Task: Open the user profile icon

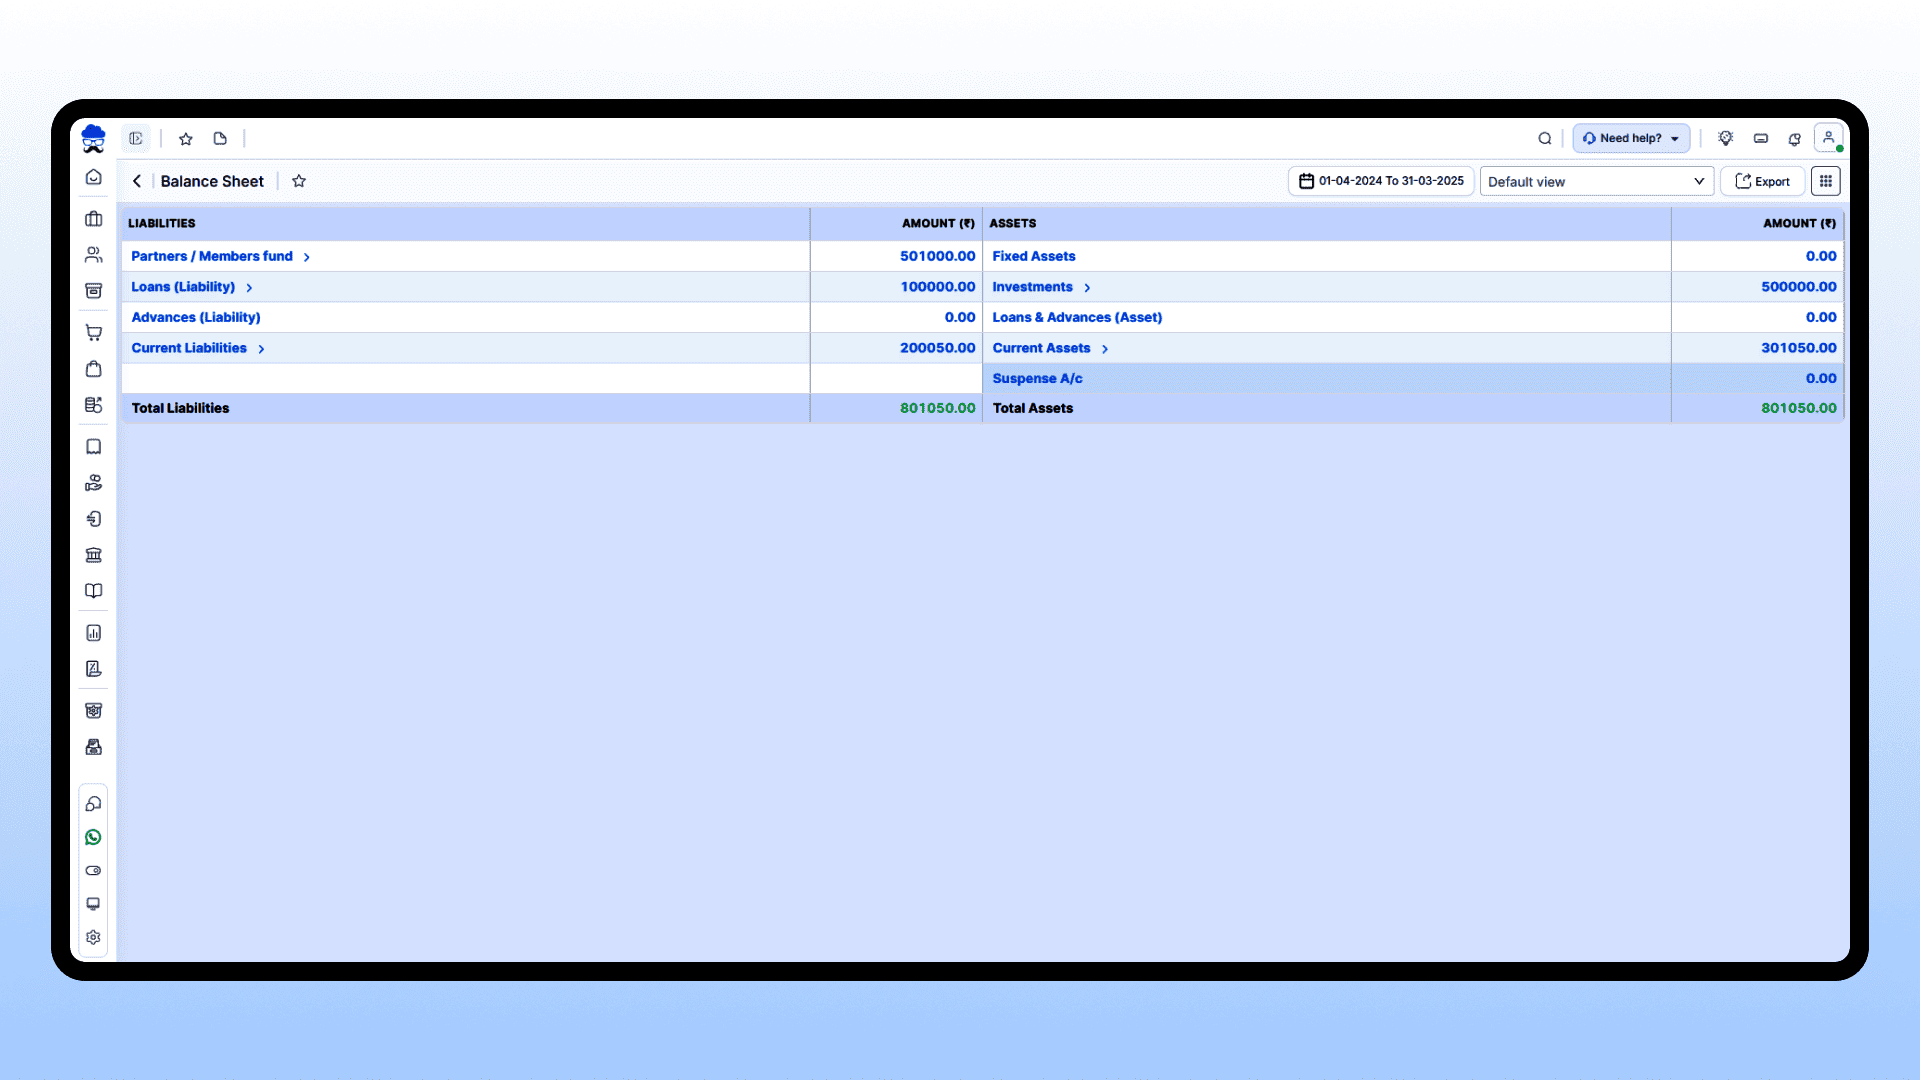Action: coord(1828,138)
